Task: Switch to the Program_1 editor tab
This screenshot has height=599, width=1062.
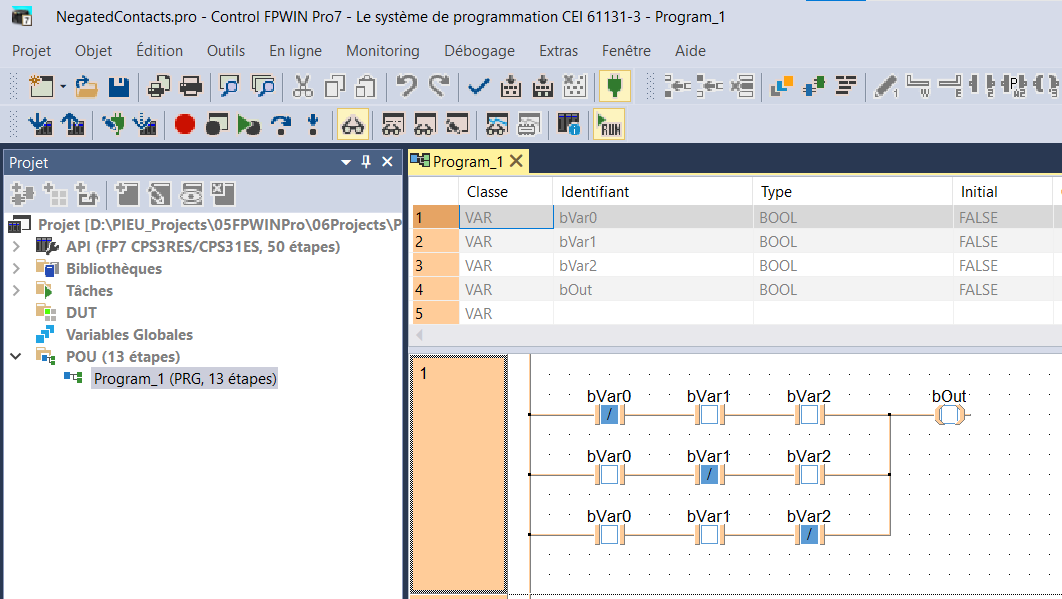Action: point(467,161)
